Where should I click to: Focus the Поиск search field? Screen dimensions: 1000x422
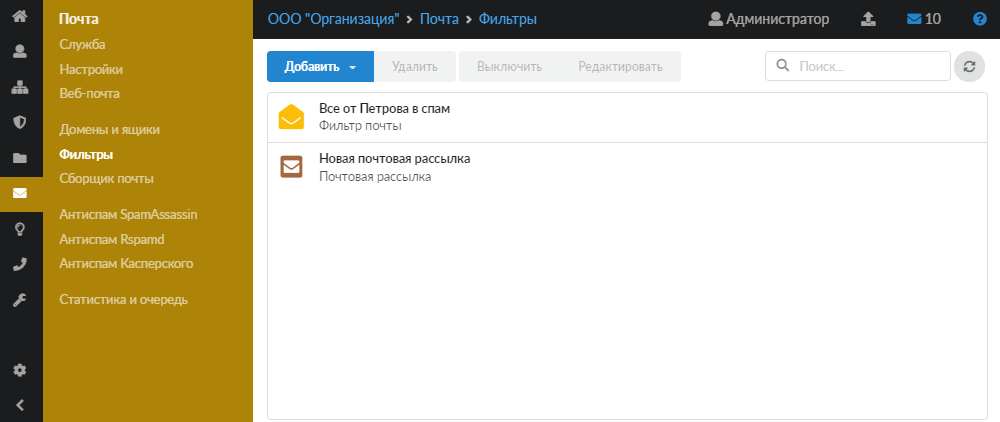[x=858, y=66]
